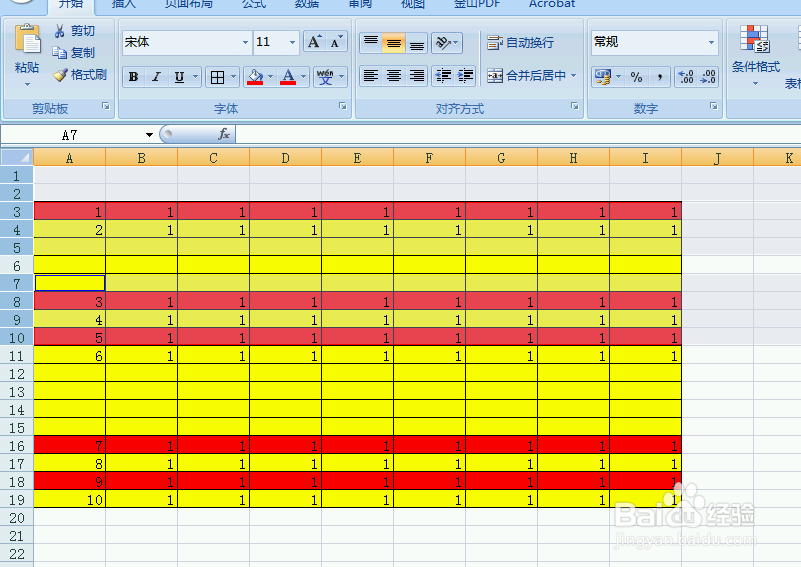Open the Acrobat tab
Screen dimensions: 801x567
(x=552, y=4)
